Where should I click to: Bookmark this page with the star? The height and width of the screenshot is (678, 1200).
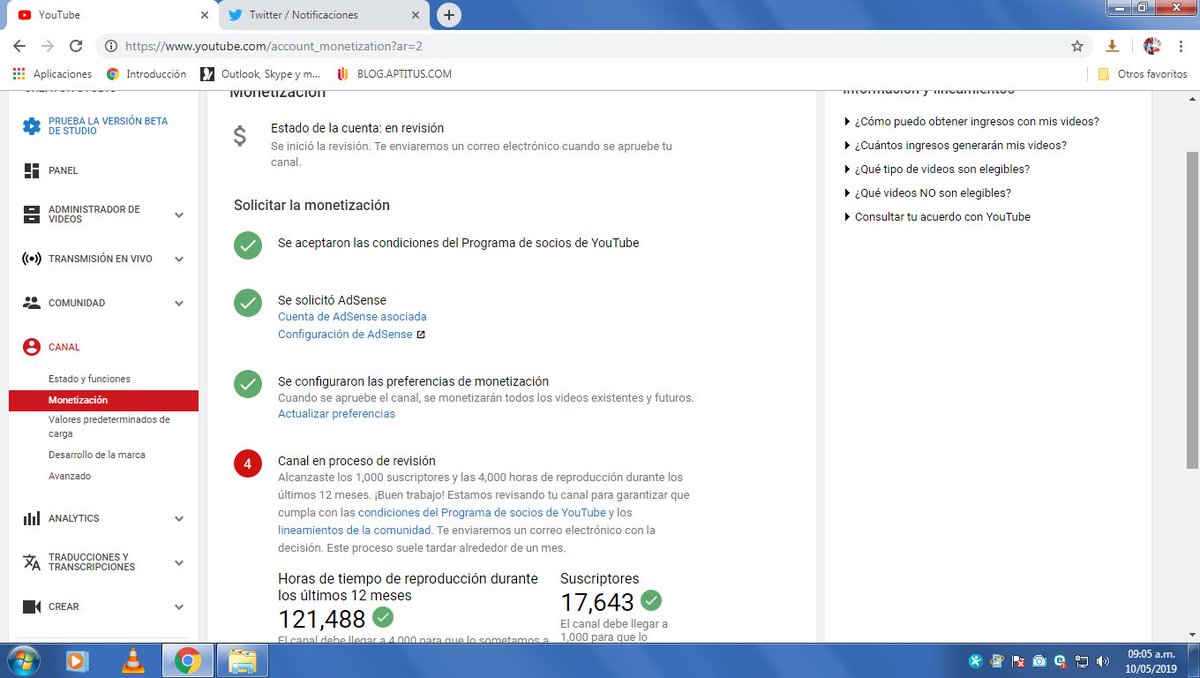1077,46
